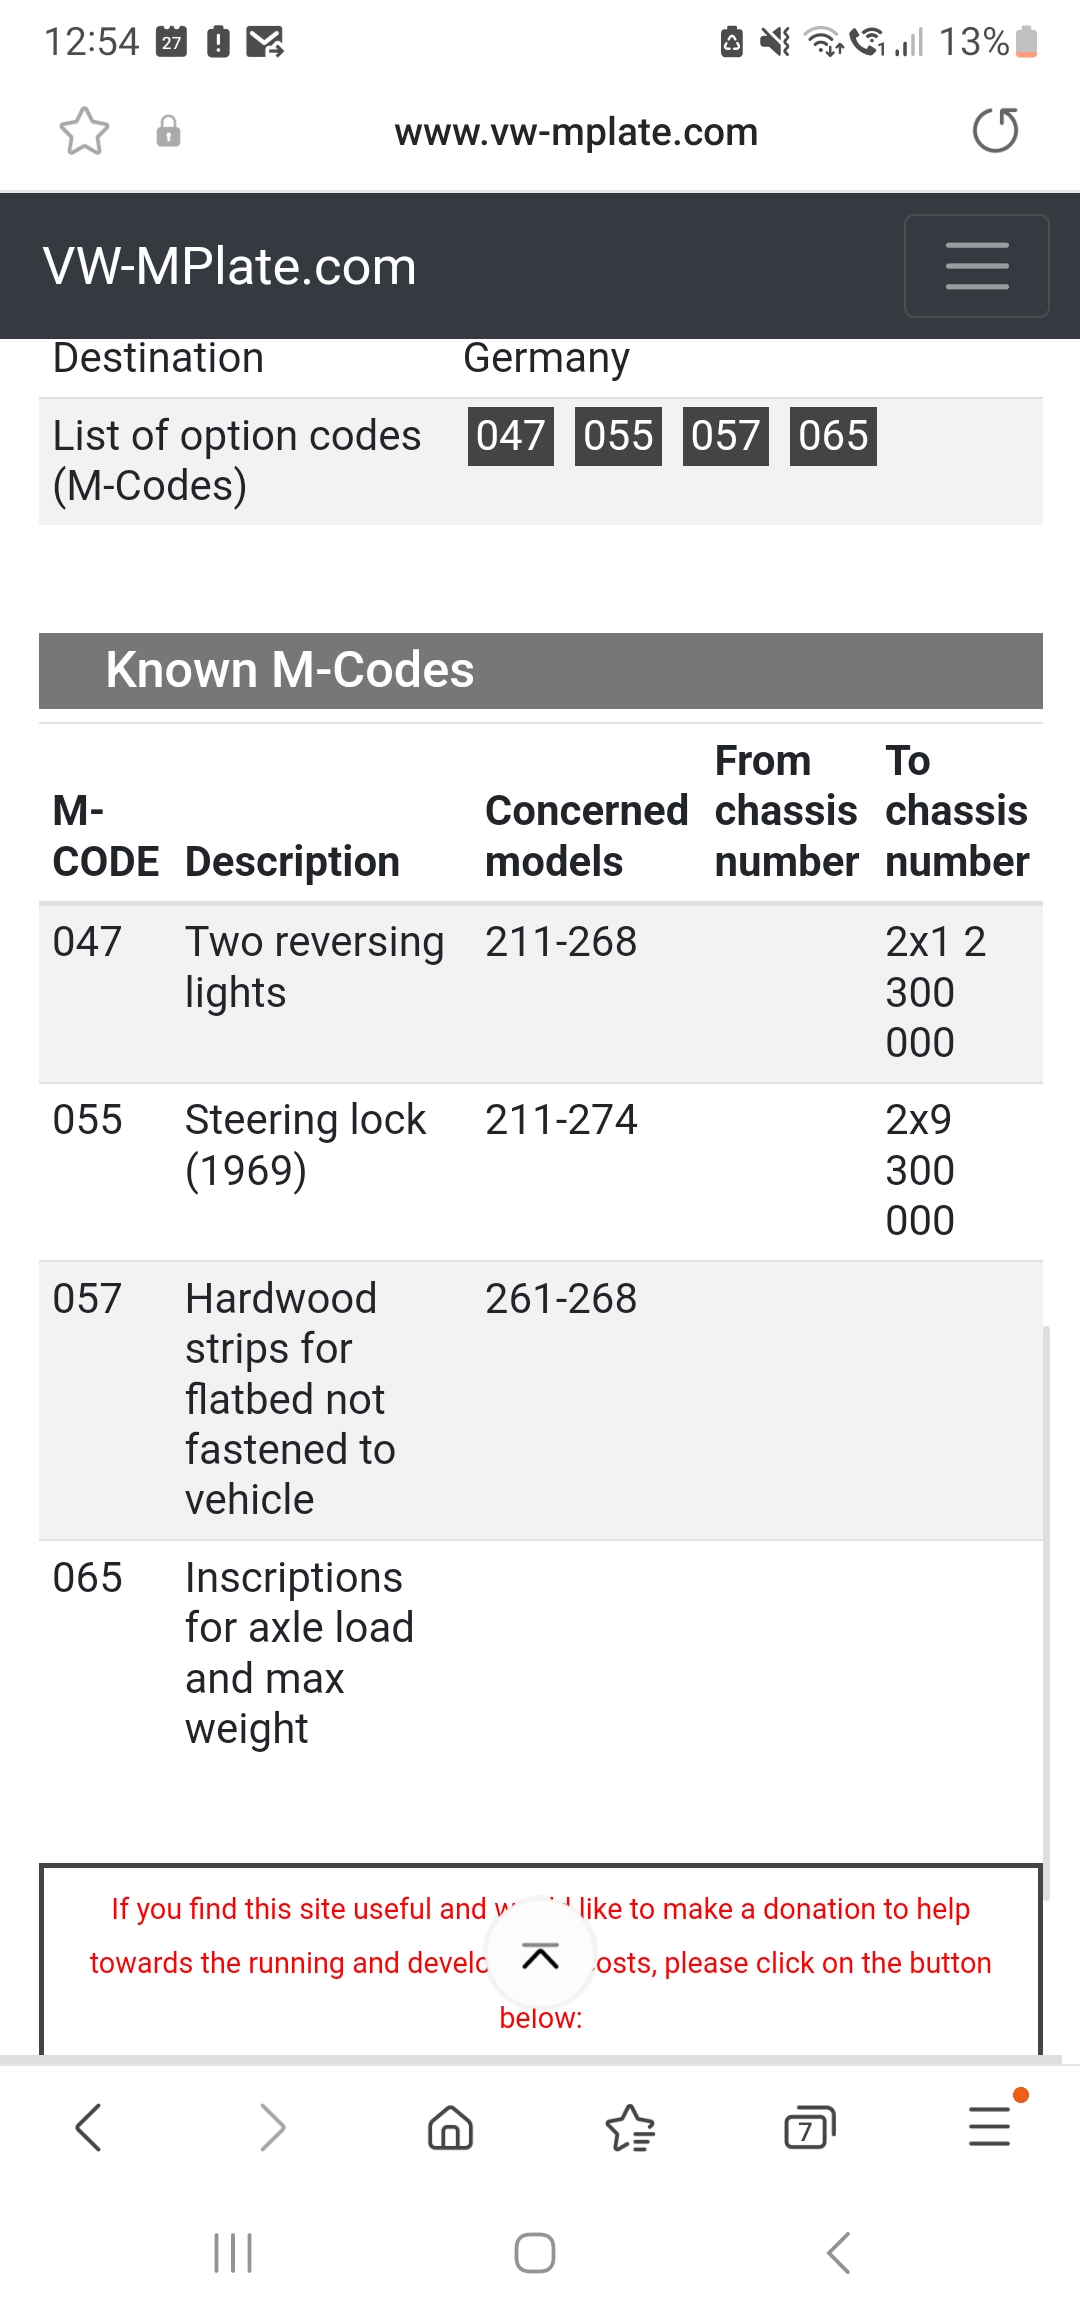Go back with browser back arrow

88,2127
